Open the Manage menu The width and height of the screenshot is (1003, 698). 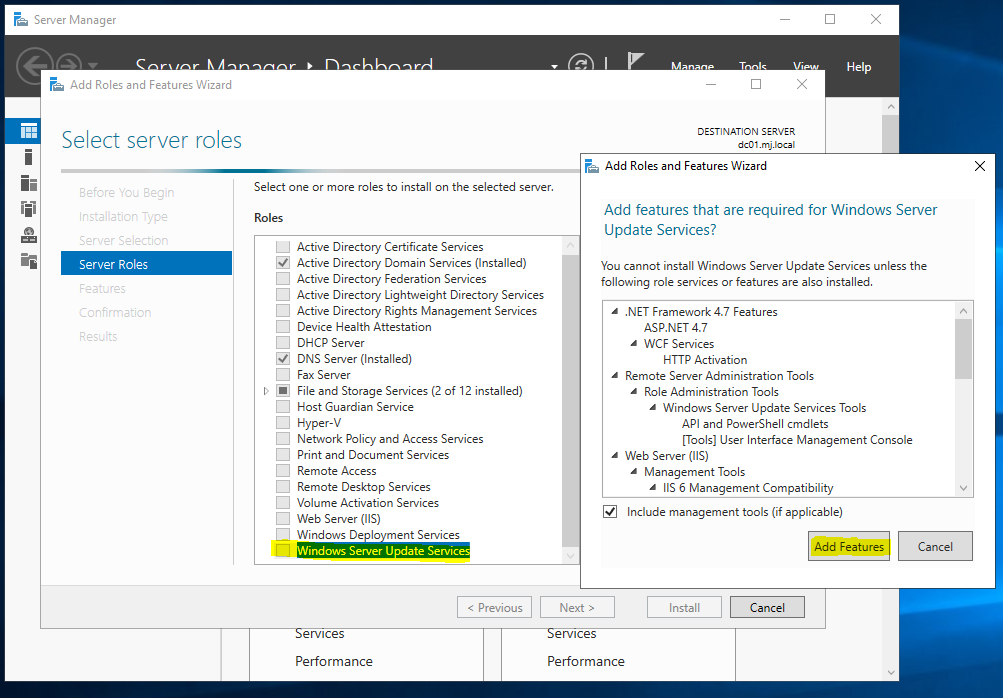tap(692, 65)
